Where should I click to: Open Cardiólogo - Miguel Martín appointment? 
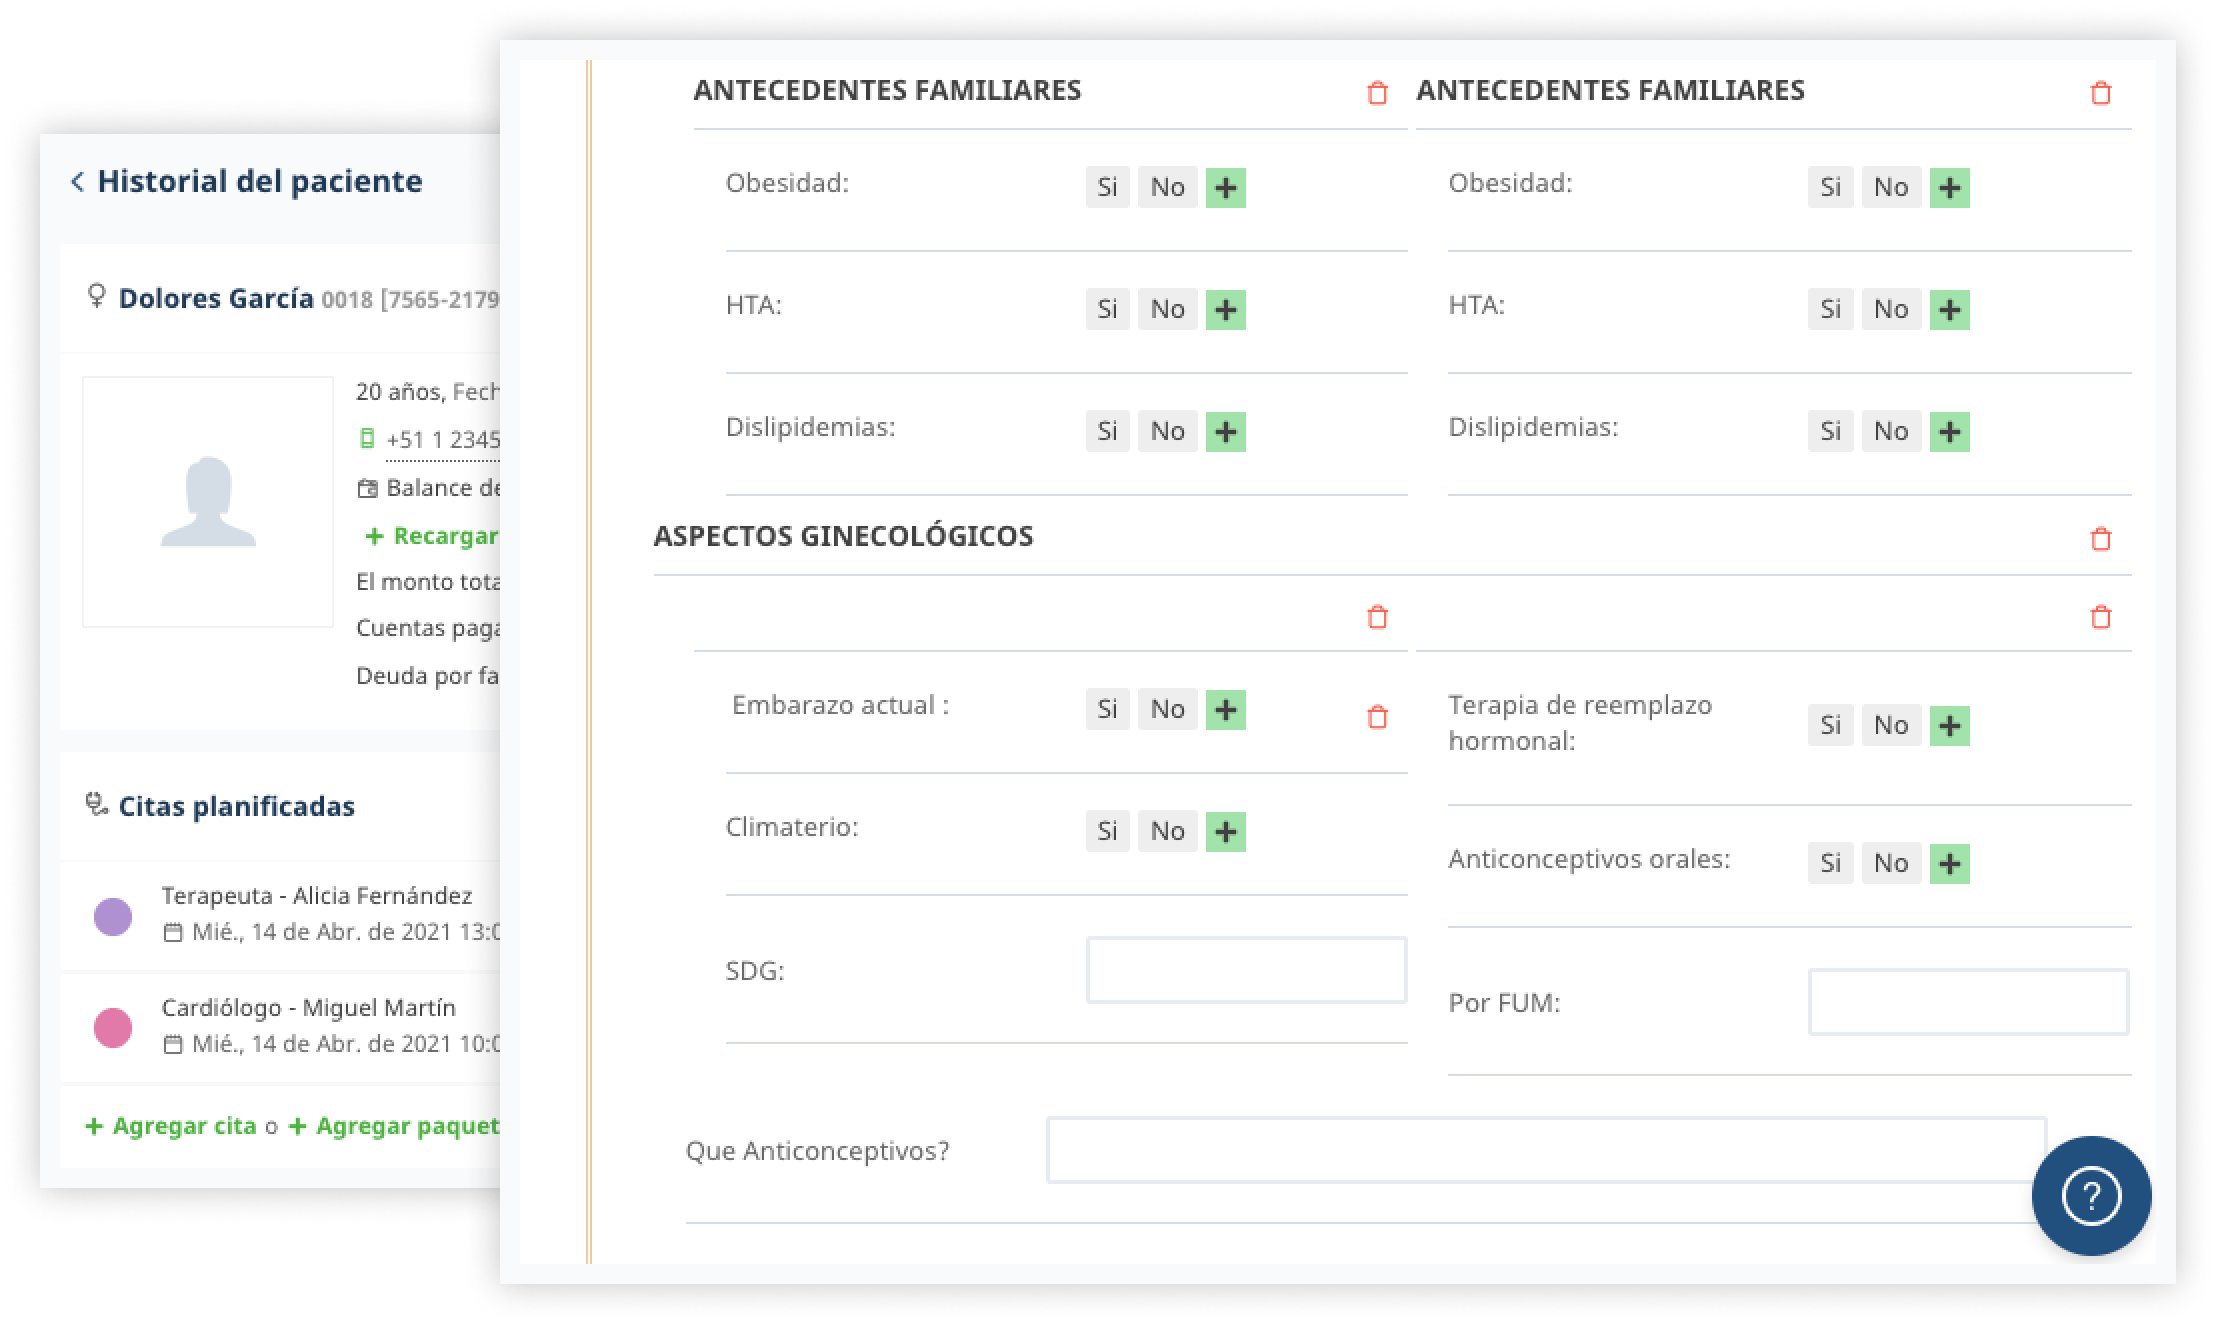[x=308, y=1008]
